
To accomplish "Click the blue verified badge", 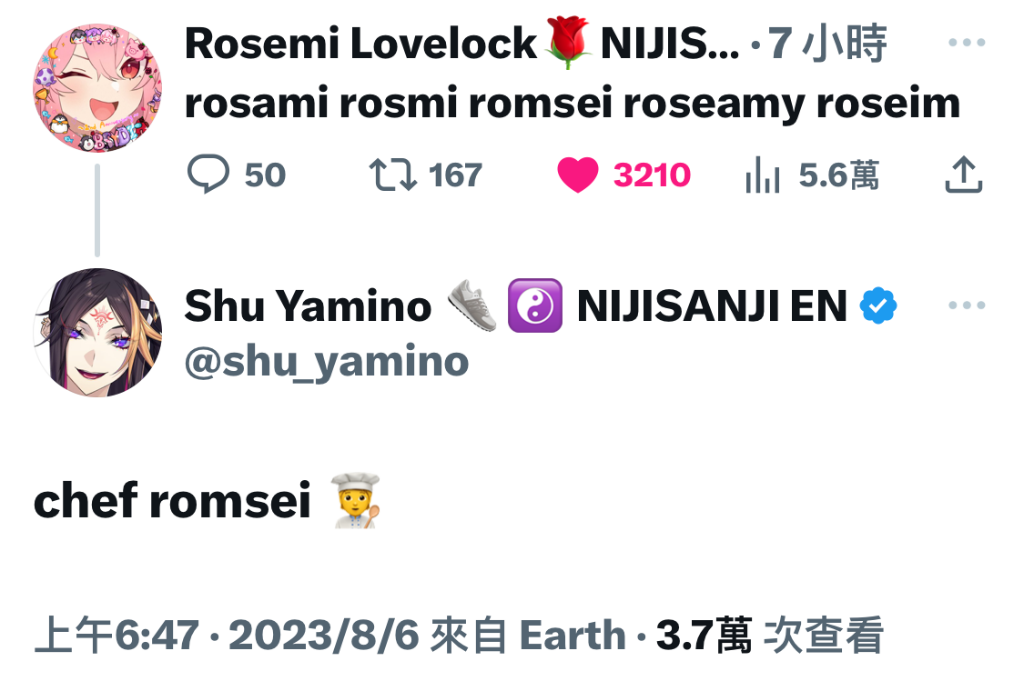I will (878, 306).
